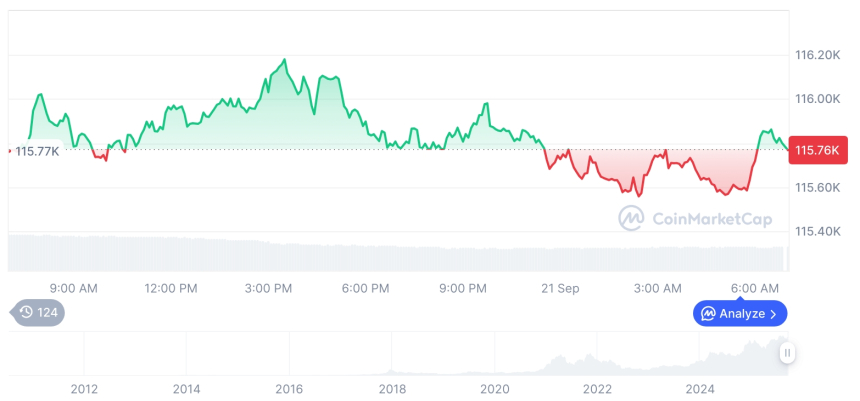Click the 21 Sep date label on the x-axis
Screen dimensions: 860x401
pyautogui.click(x=560, y=289)
